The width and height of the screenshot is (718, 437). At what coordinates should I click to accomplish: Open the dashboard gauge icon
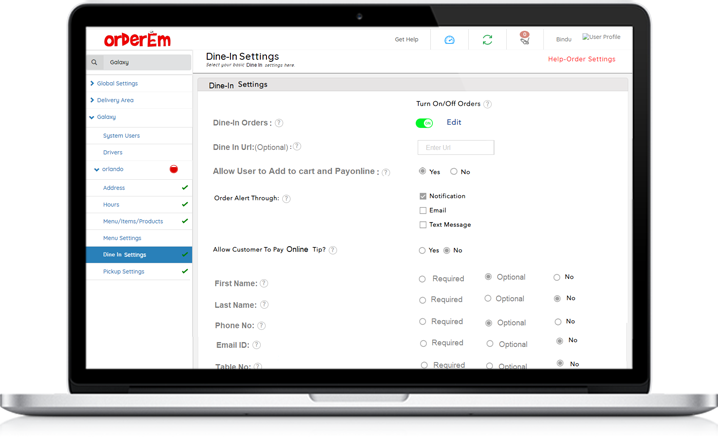click(450, 40)
